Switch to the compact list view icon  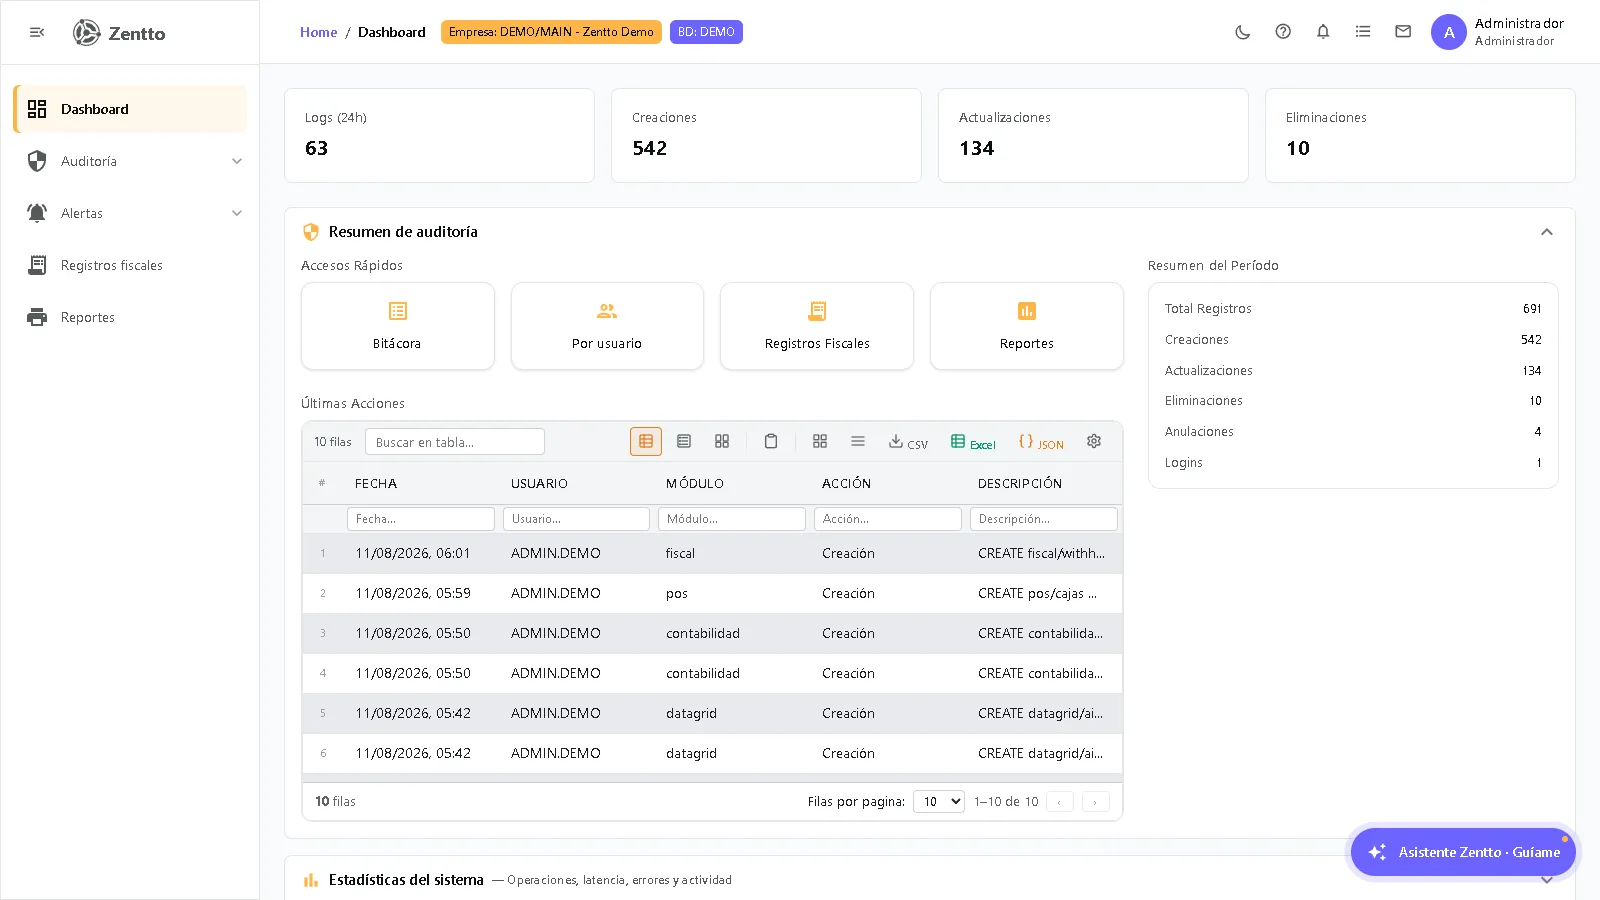(684, 441)
